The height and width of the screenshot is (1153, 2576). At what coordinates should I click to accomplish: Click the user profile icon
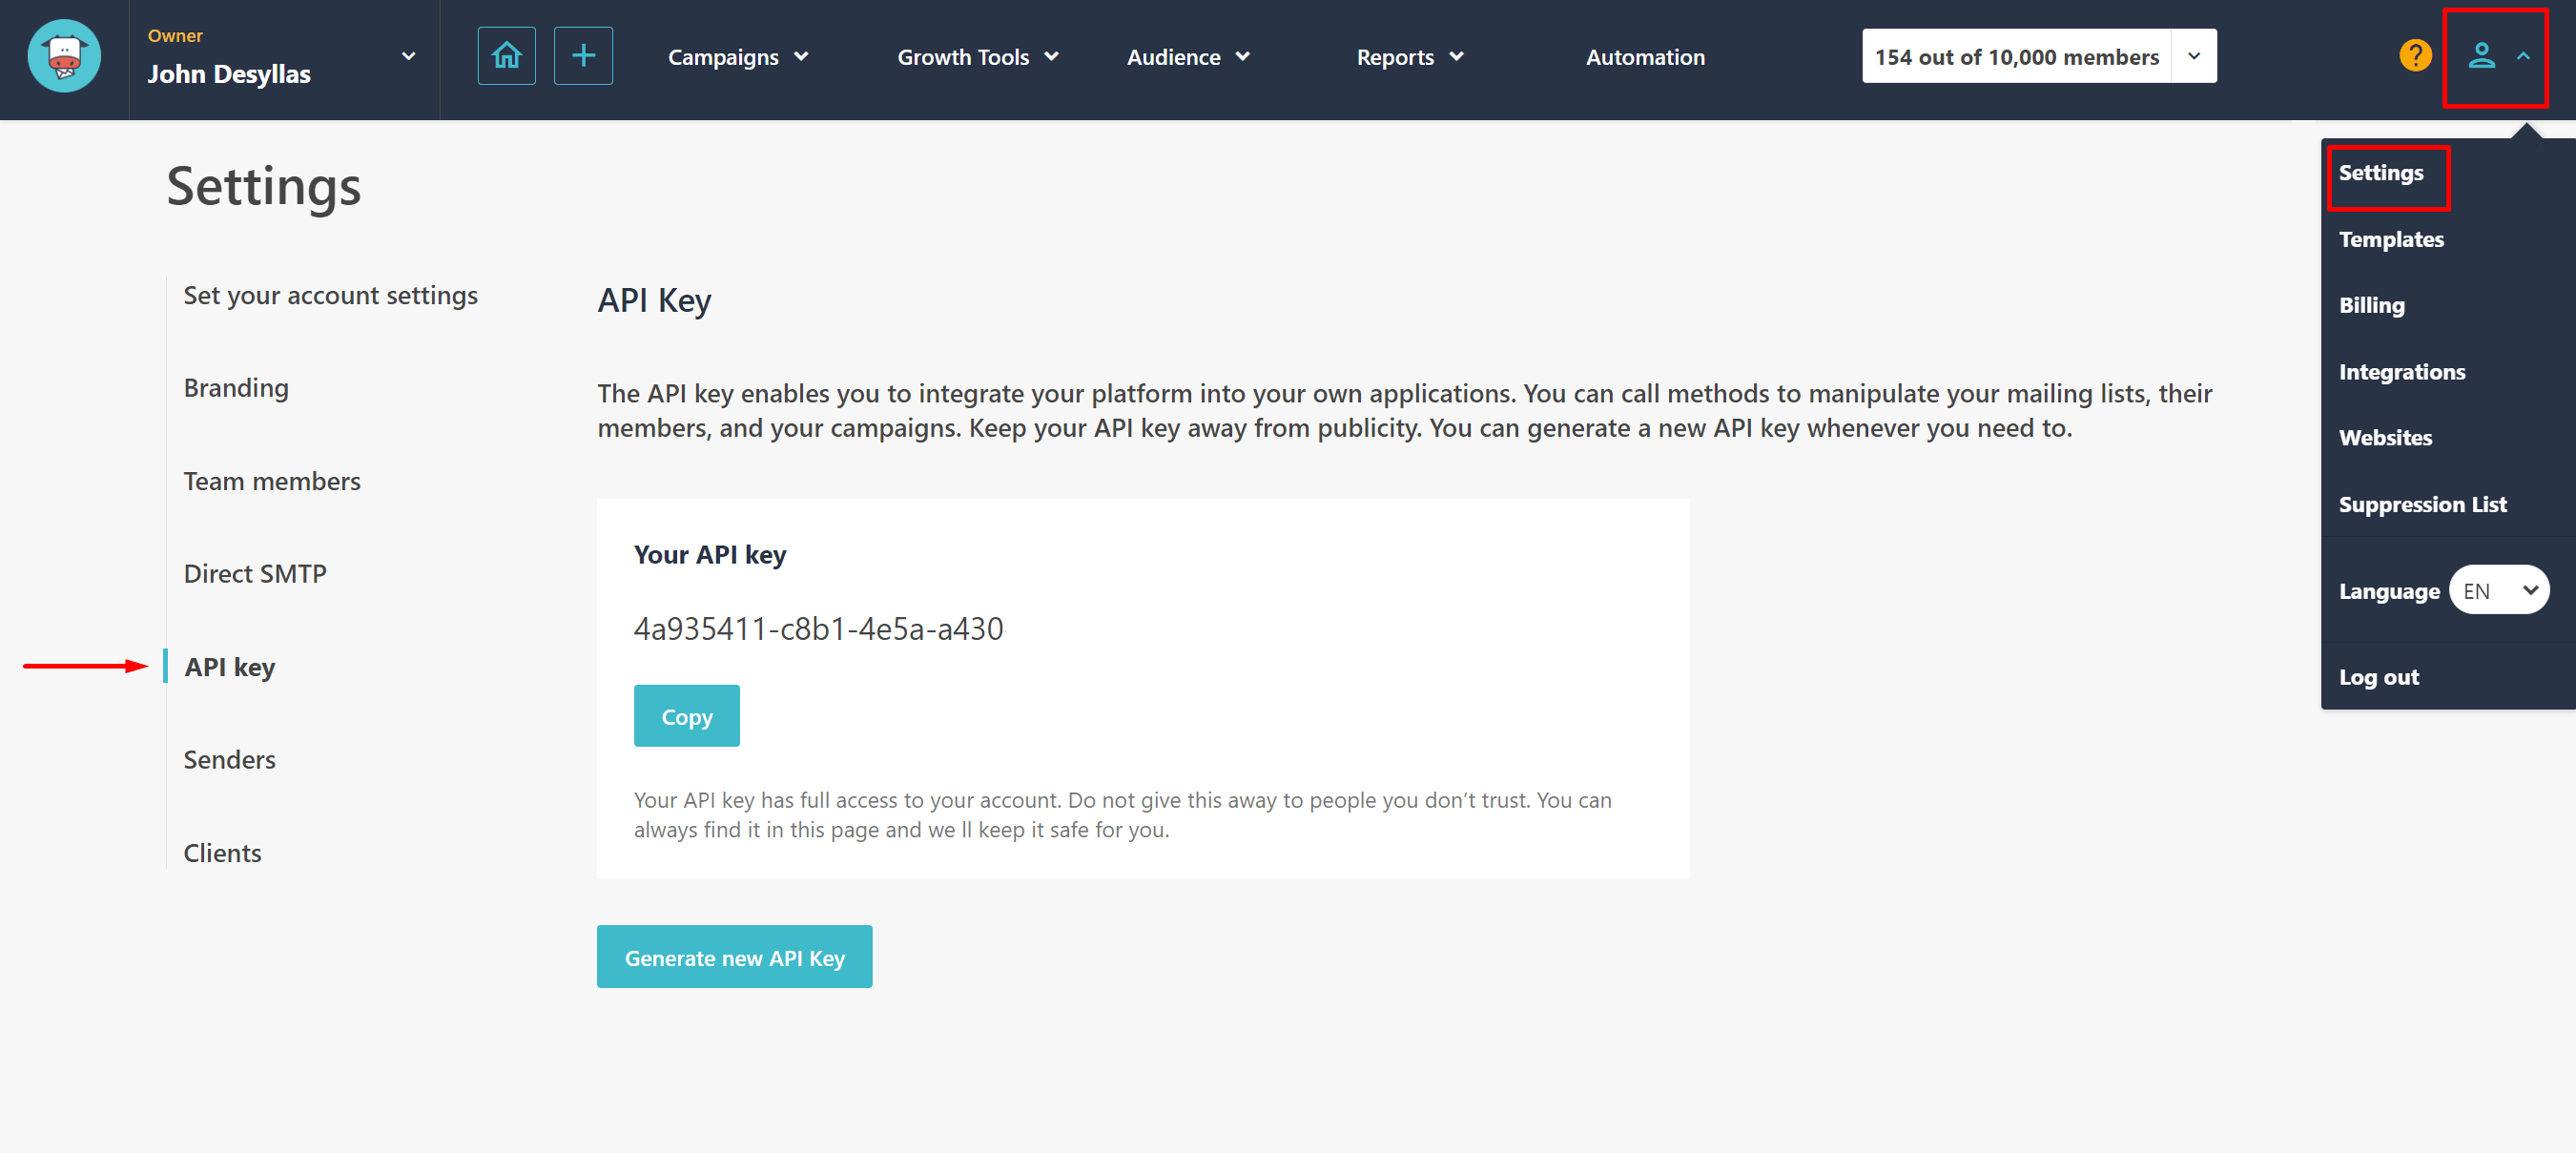tap(2481, 56)
